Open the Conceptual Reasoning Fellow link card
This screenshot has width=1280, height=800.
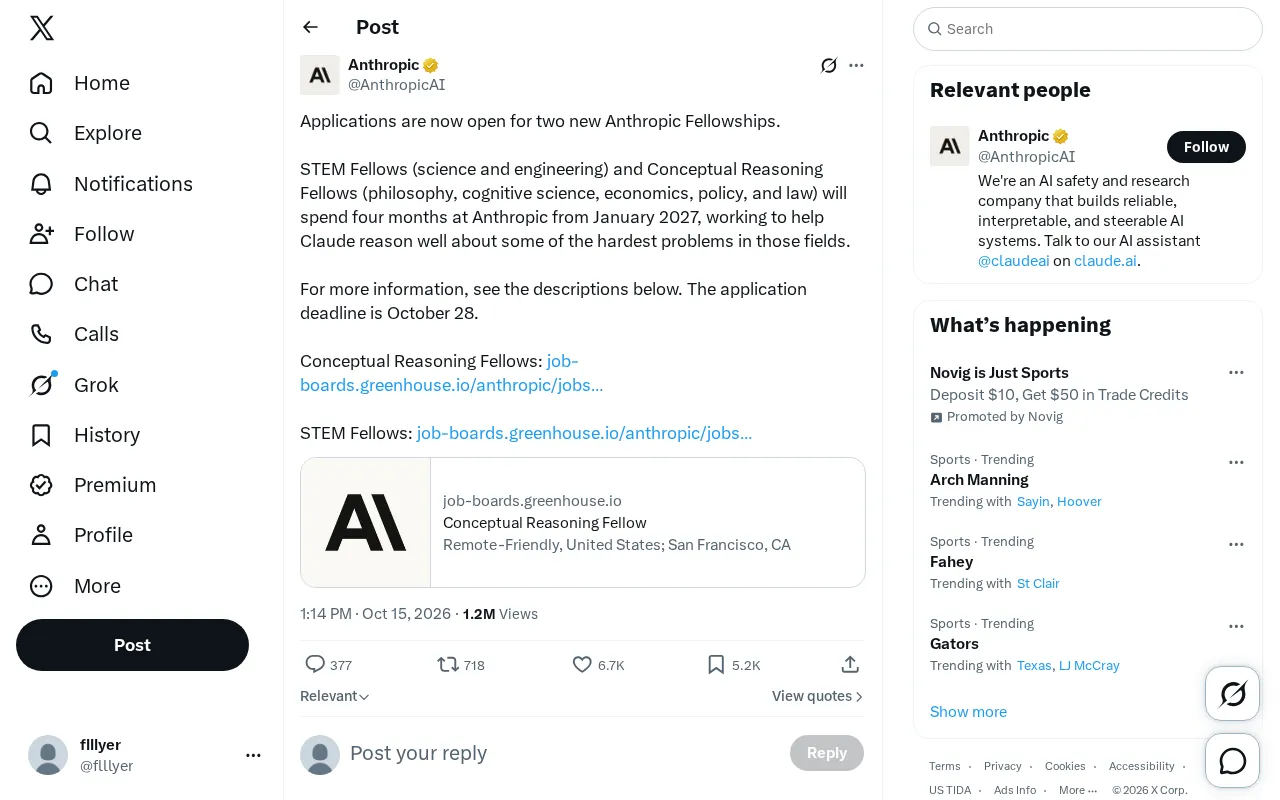point(583,522)
